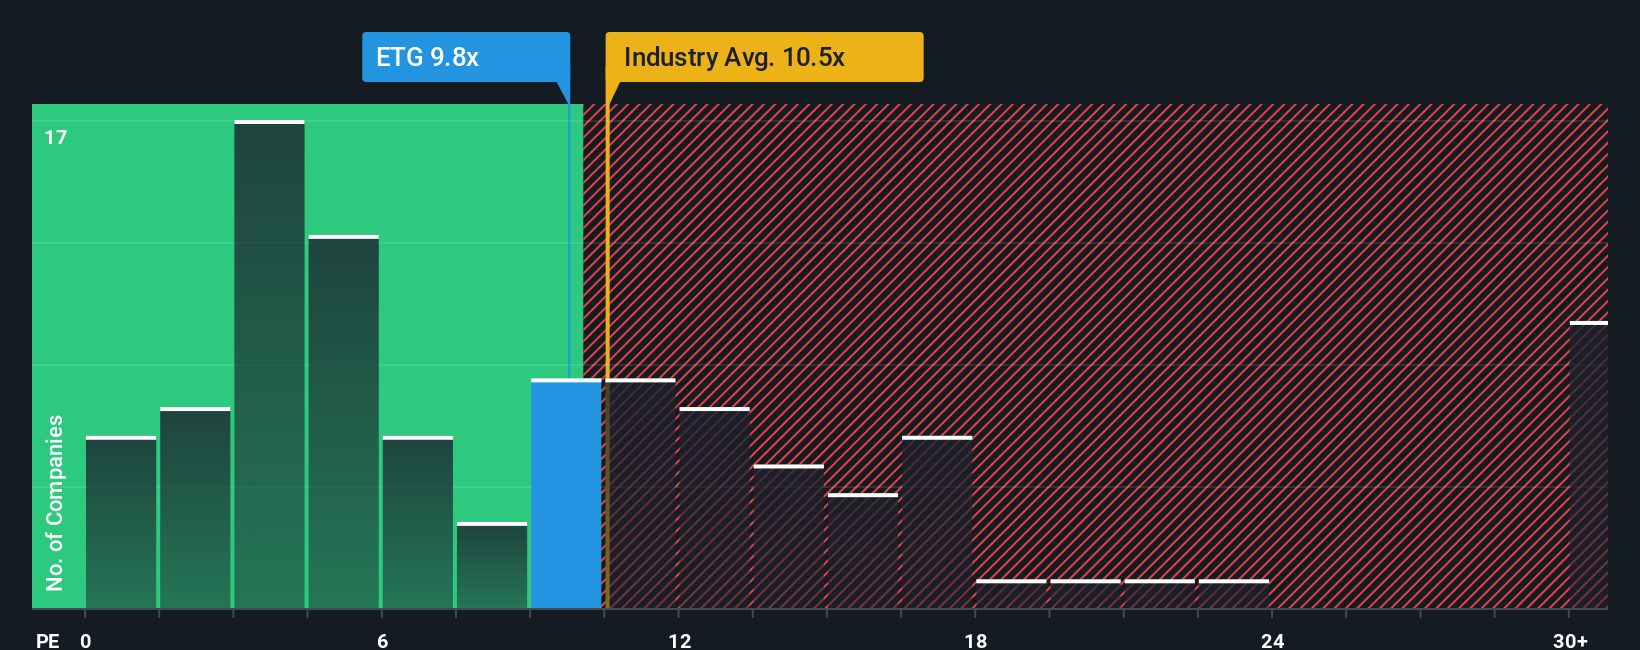Click the PE axis title
The image size is (1640, 650).
47,640
